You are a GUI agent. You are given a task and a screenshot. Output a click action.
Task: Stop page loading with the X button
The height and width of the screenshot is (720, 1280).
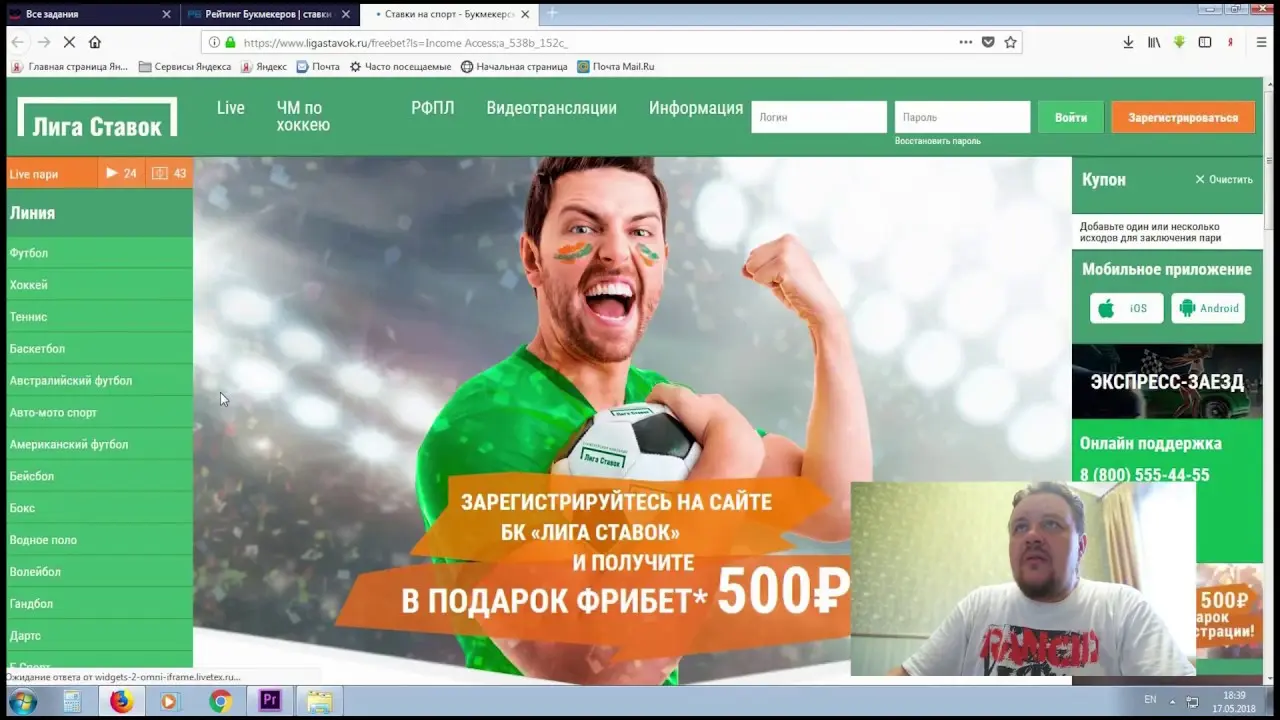click(x=69, y=42)
